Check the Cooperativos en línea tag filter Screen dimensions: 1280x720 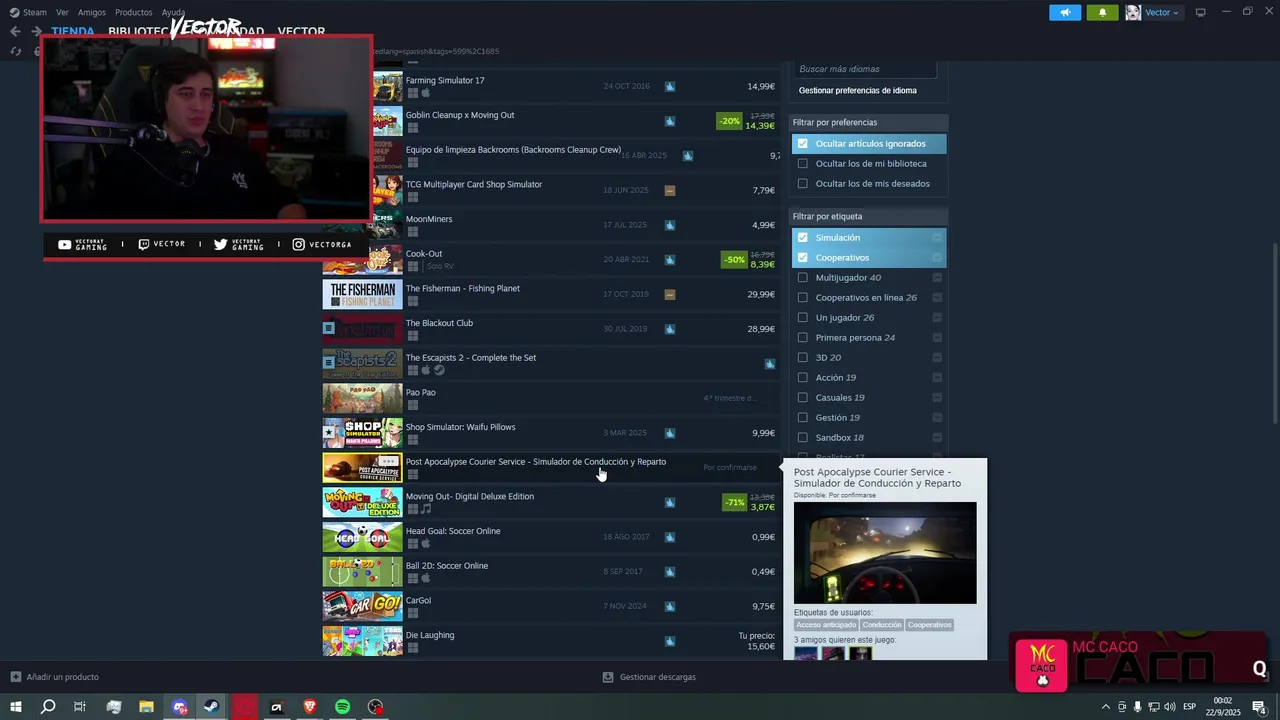(x=802, y=298)
